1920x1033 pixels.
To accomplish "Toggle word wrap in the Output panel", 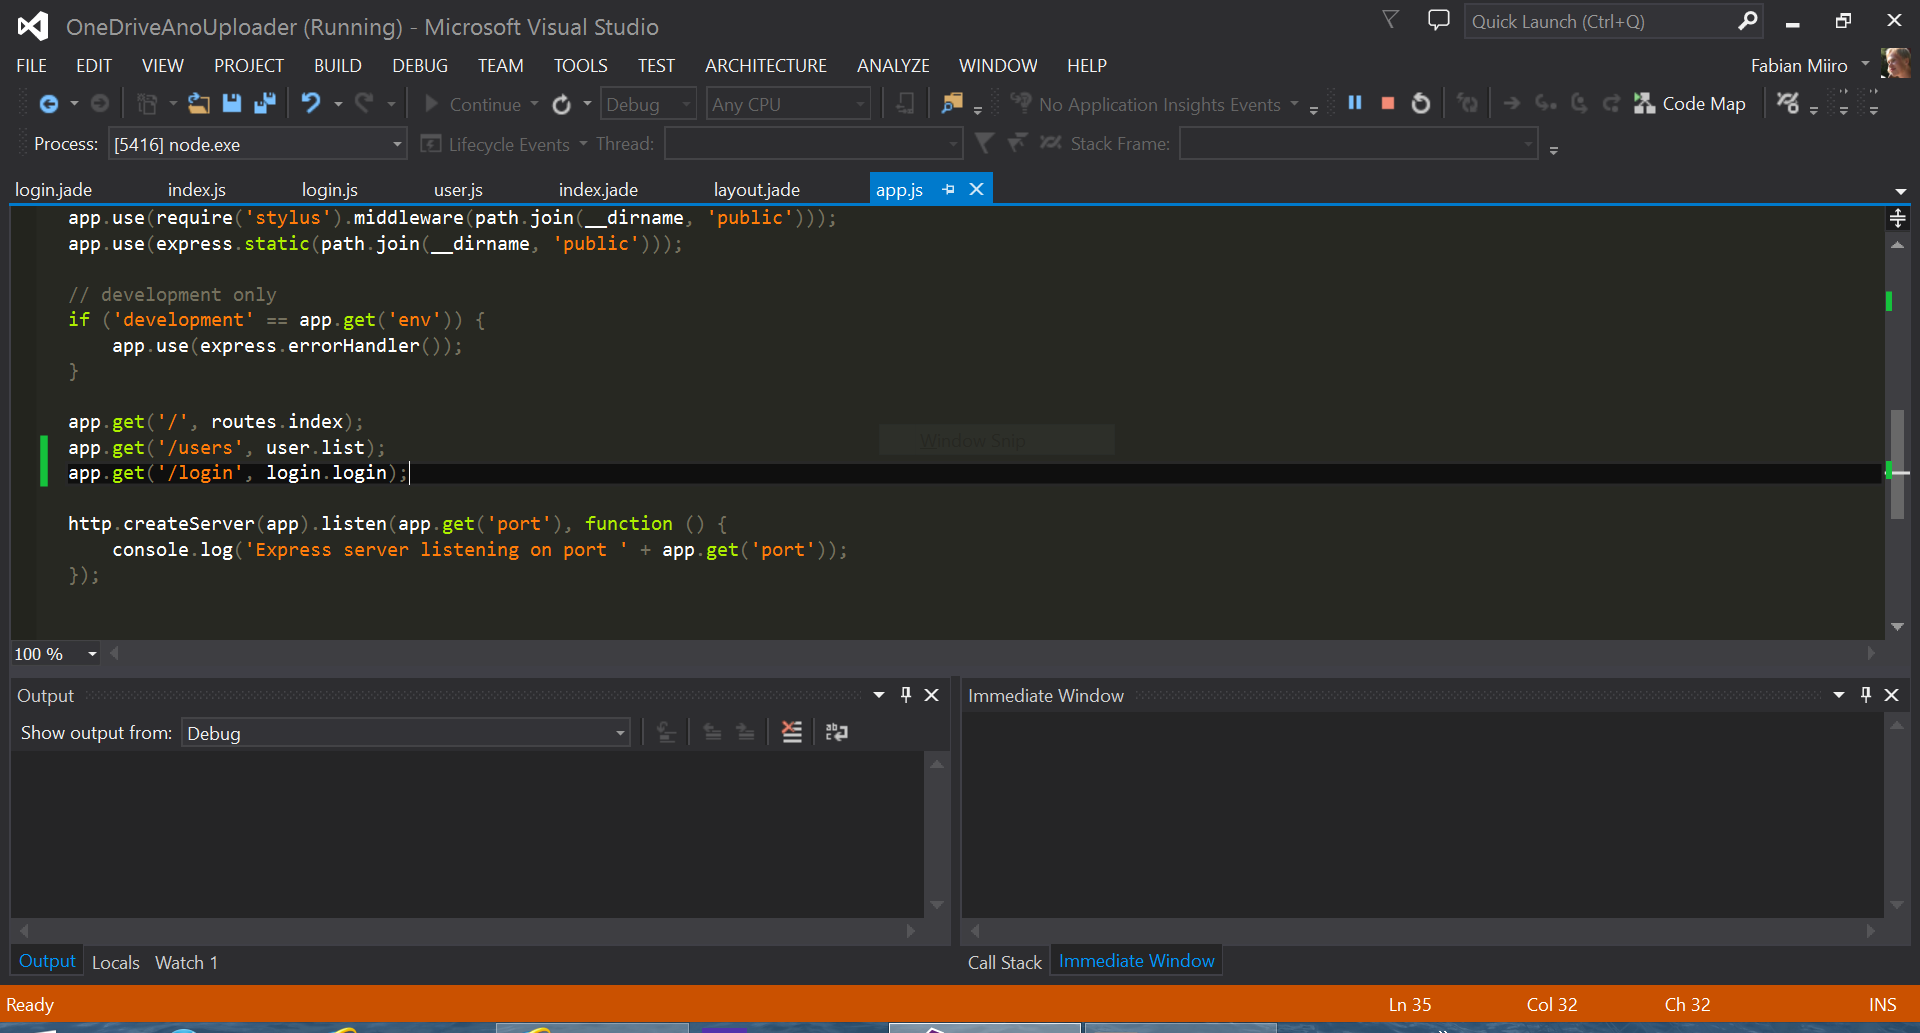I will coord(837,733).
